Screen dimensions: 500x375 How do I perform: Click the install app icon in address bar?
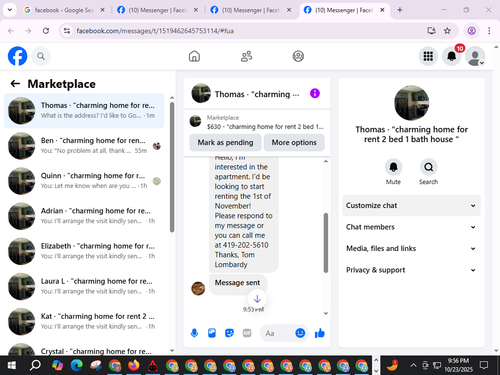tap(431, 31)
